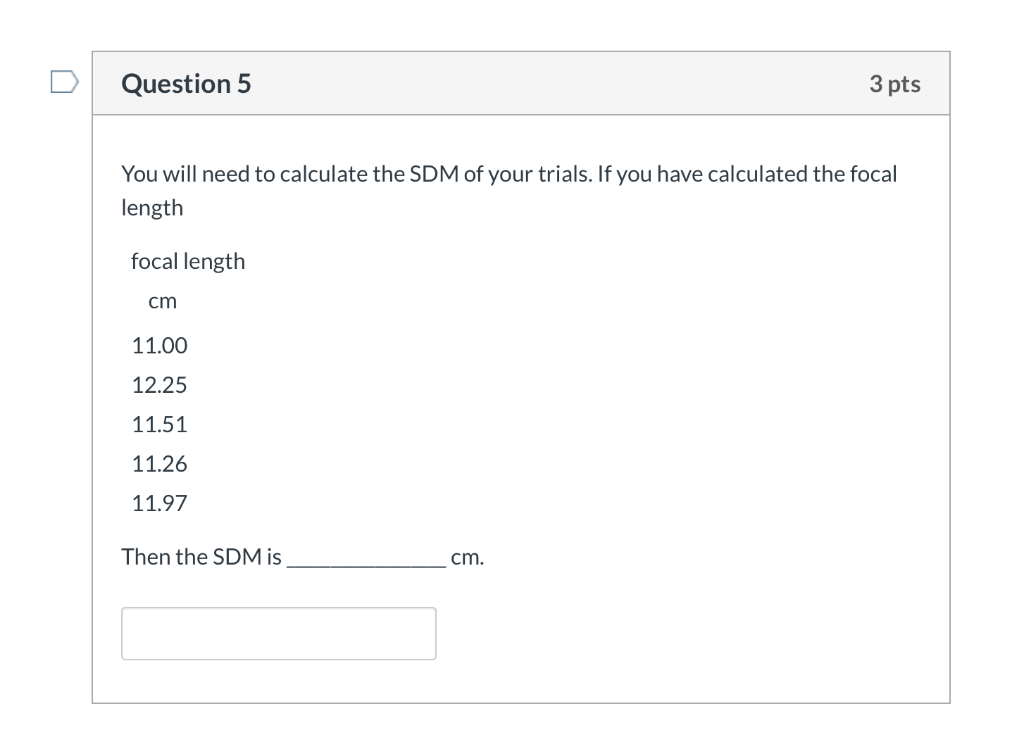Viewport: 1024px width, 749px height.
Task: Click the cm unit label under focal length
Action: [x=162, y=301]
